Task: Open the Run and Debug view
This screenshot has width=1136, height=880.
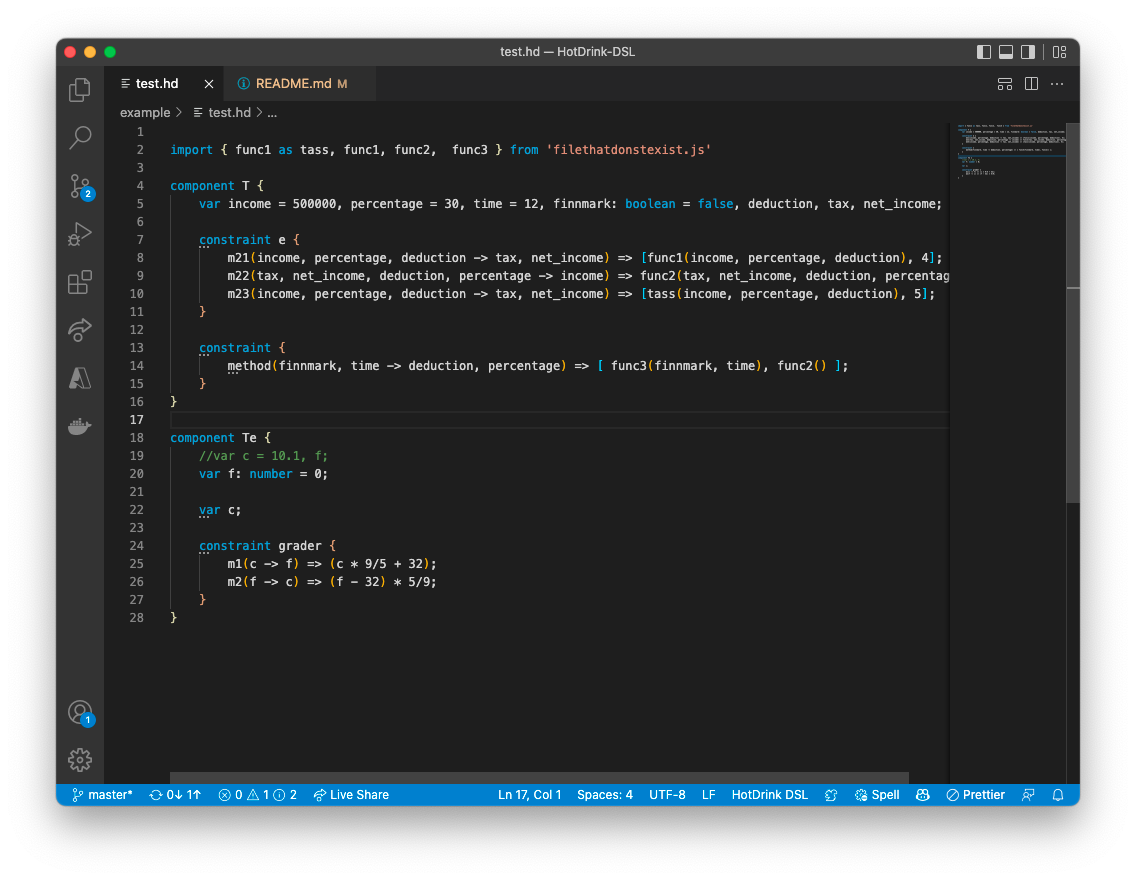Action: pos(80,234)
